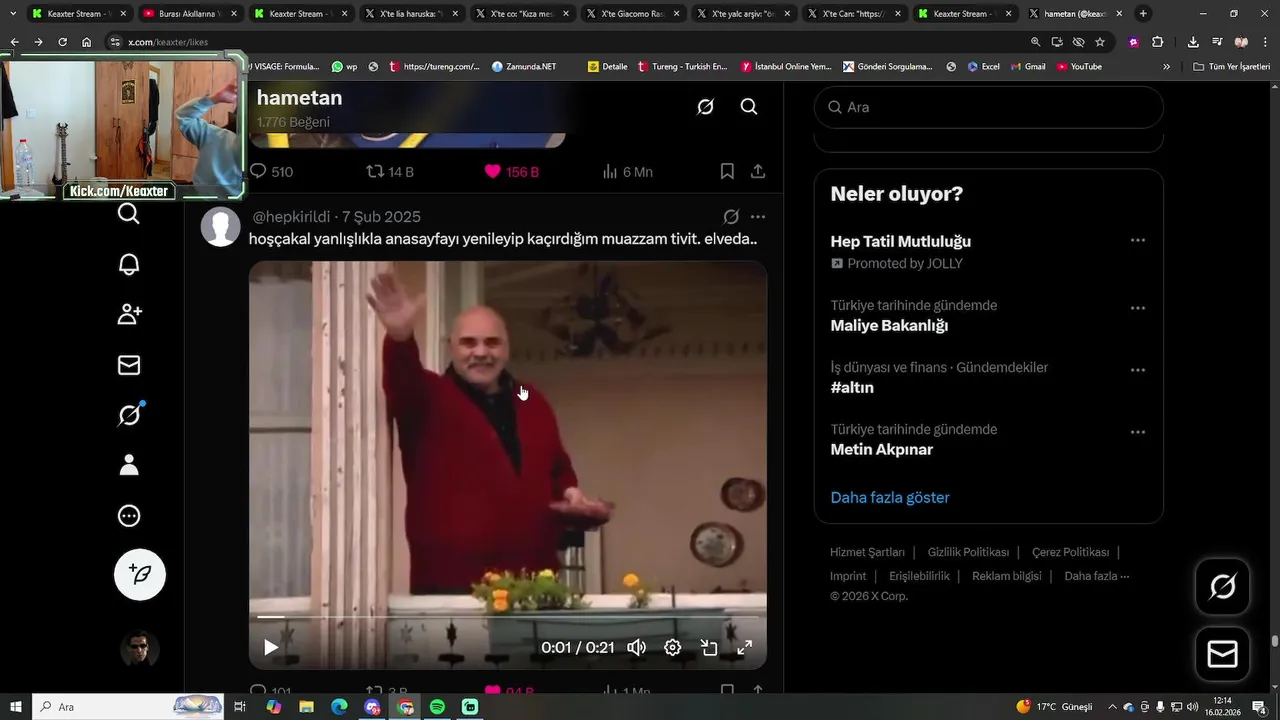Image resolution: width=1280 pixels, height=720 pixels.
Task: Open floating messages drawer button
Action: pyautogui.click(x=1222, y=654)
